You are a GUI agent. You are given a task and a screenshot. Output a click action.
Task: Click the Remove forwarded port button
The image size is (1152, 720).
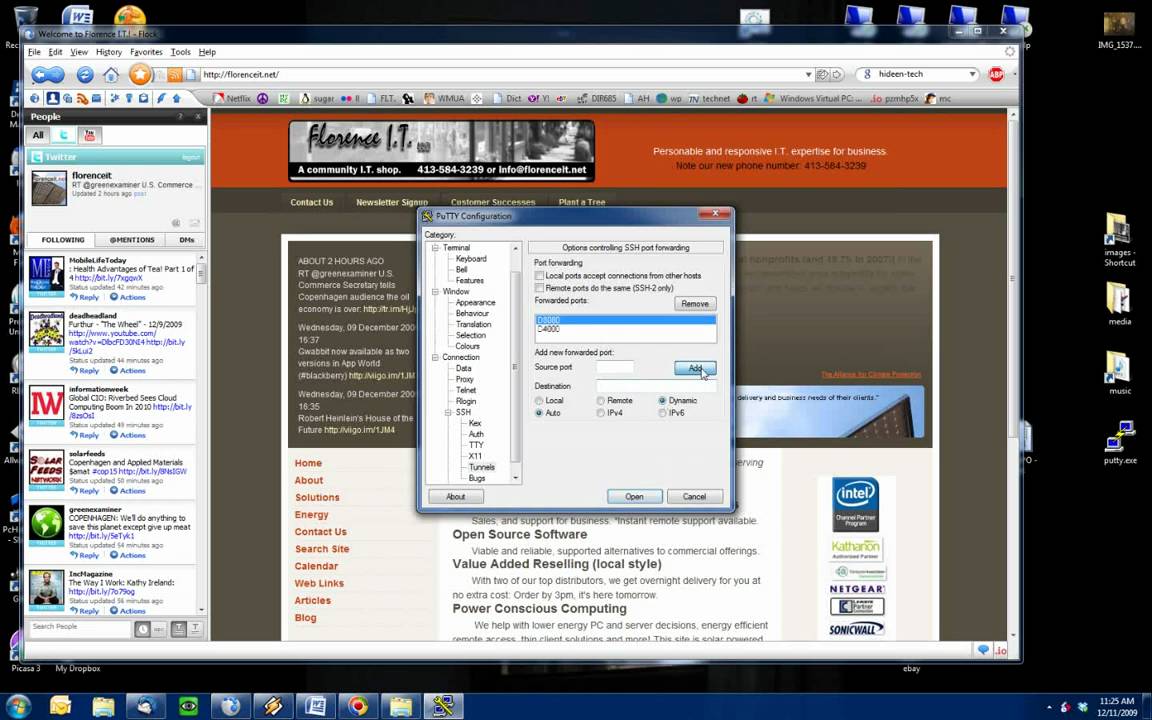click(695, 303)
